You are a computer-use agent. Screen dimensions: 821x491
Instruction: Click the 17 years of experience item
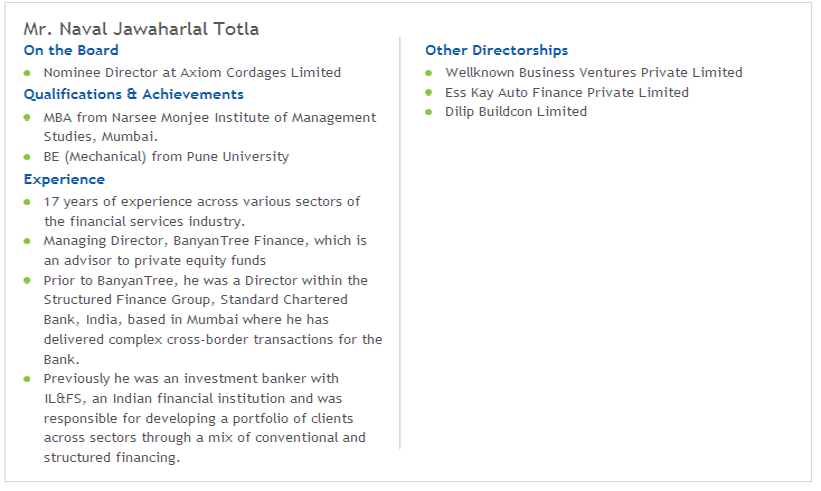point(202,211)
